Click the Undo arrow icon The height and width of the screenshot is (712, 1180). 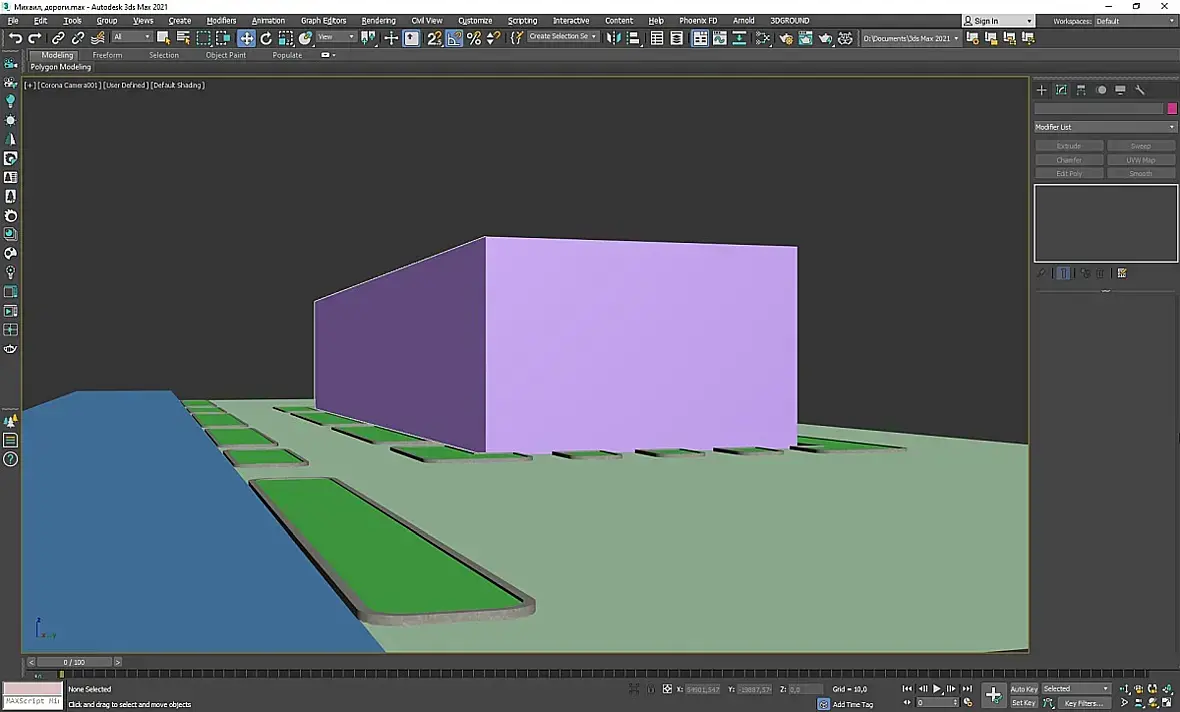pyautogui.click(x=15, y=38)
